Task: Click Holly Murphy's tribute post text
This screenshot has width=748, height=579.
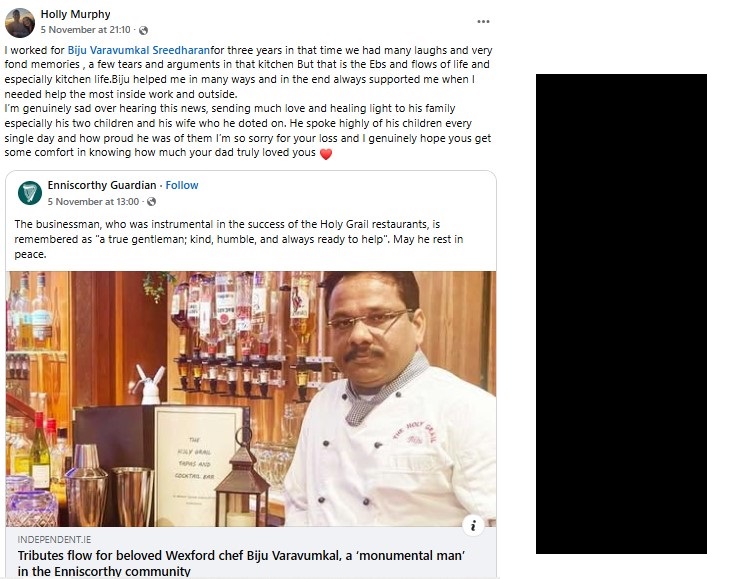Action: (x=248, y=101)
